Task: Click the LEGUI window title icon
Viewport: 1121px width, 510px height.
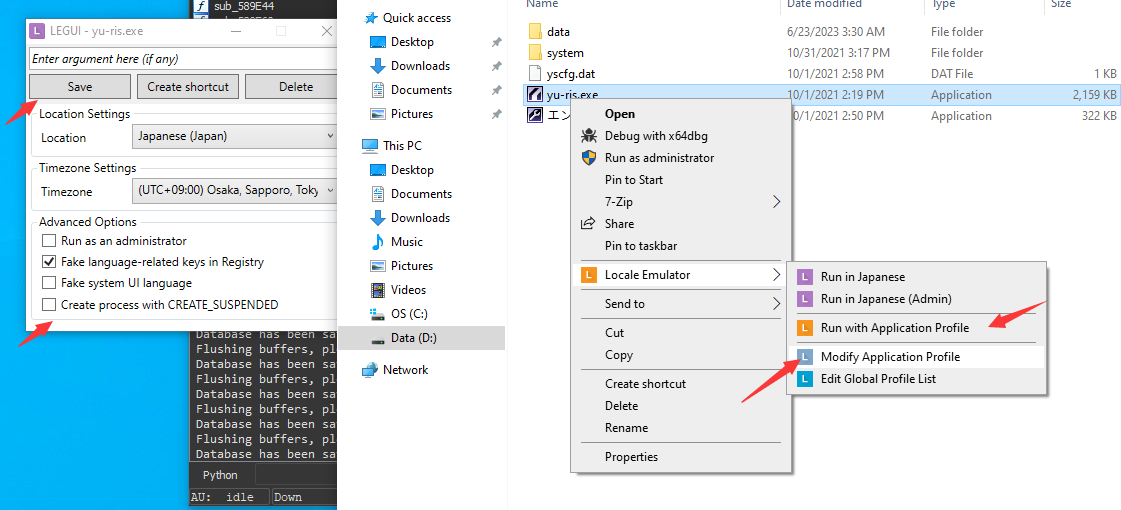Action: tap(37, 31)
